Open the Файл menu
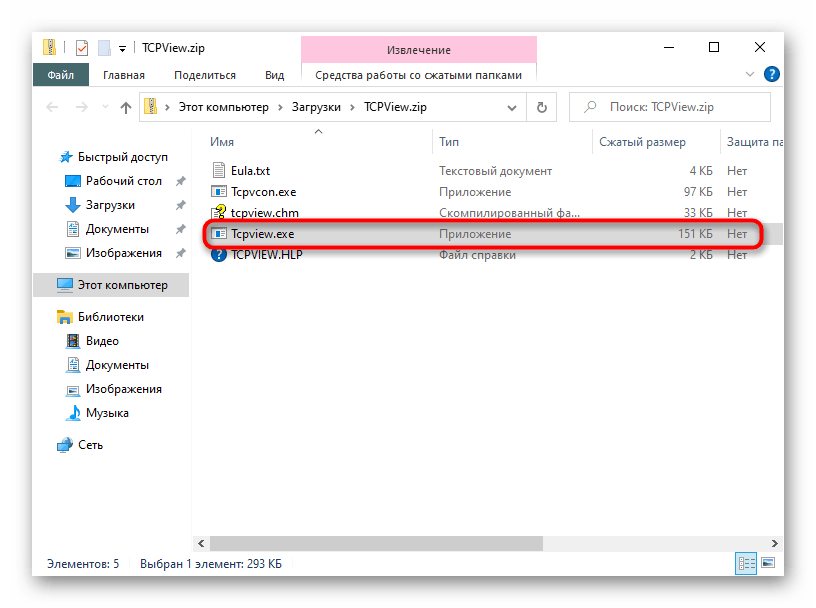Image resolution: width=816 pixels, height=608 pixels. [x=61, y=75]
